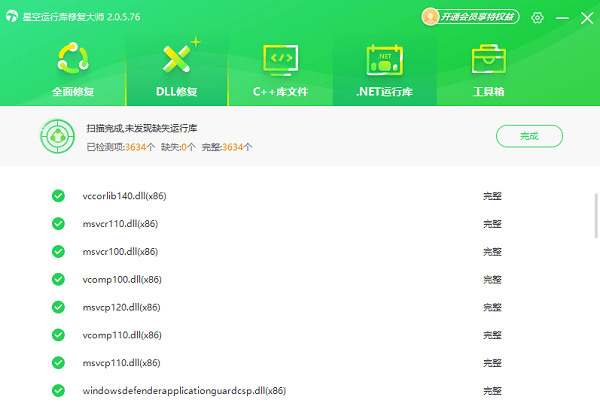Click the 已检测项:3634个 count
The height and width of the screenshot is (412, 600).
tap(121, 147)
